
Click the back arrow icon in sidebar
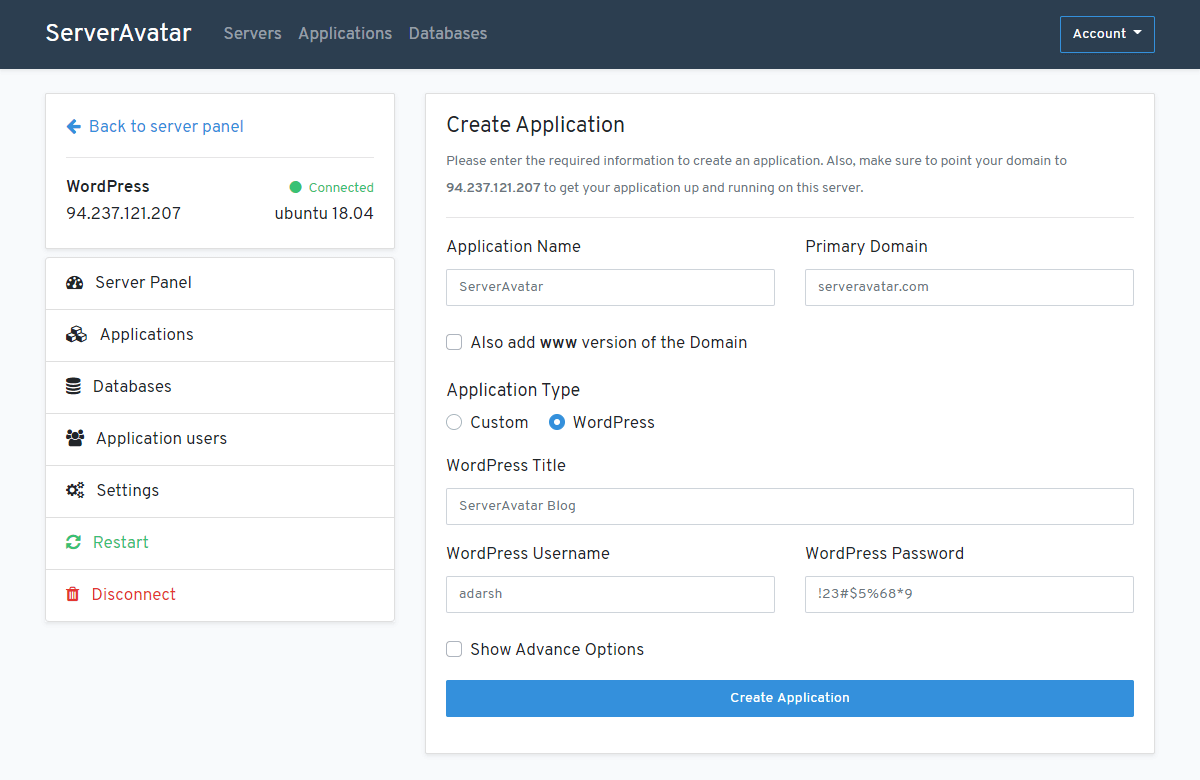tap(73, 126)
